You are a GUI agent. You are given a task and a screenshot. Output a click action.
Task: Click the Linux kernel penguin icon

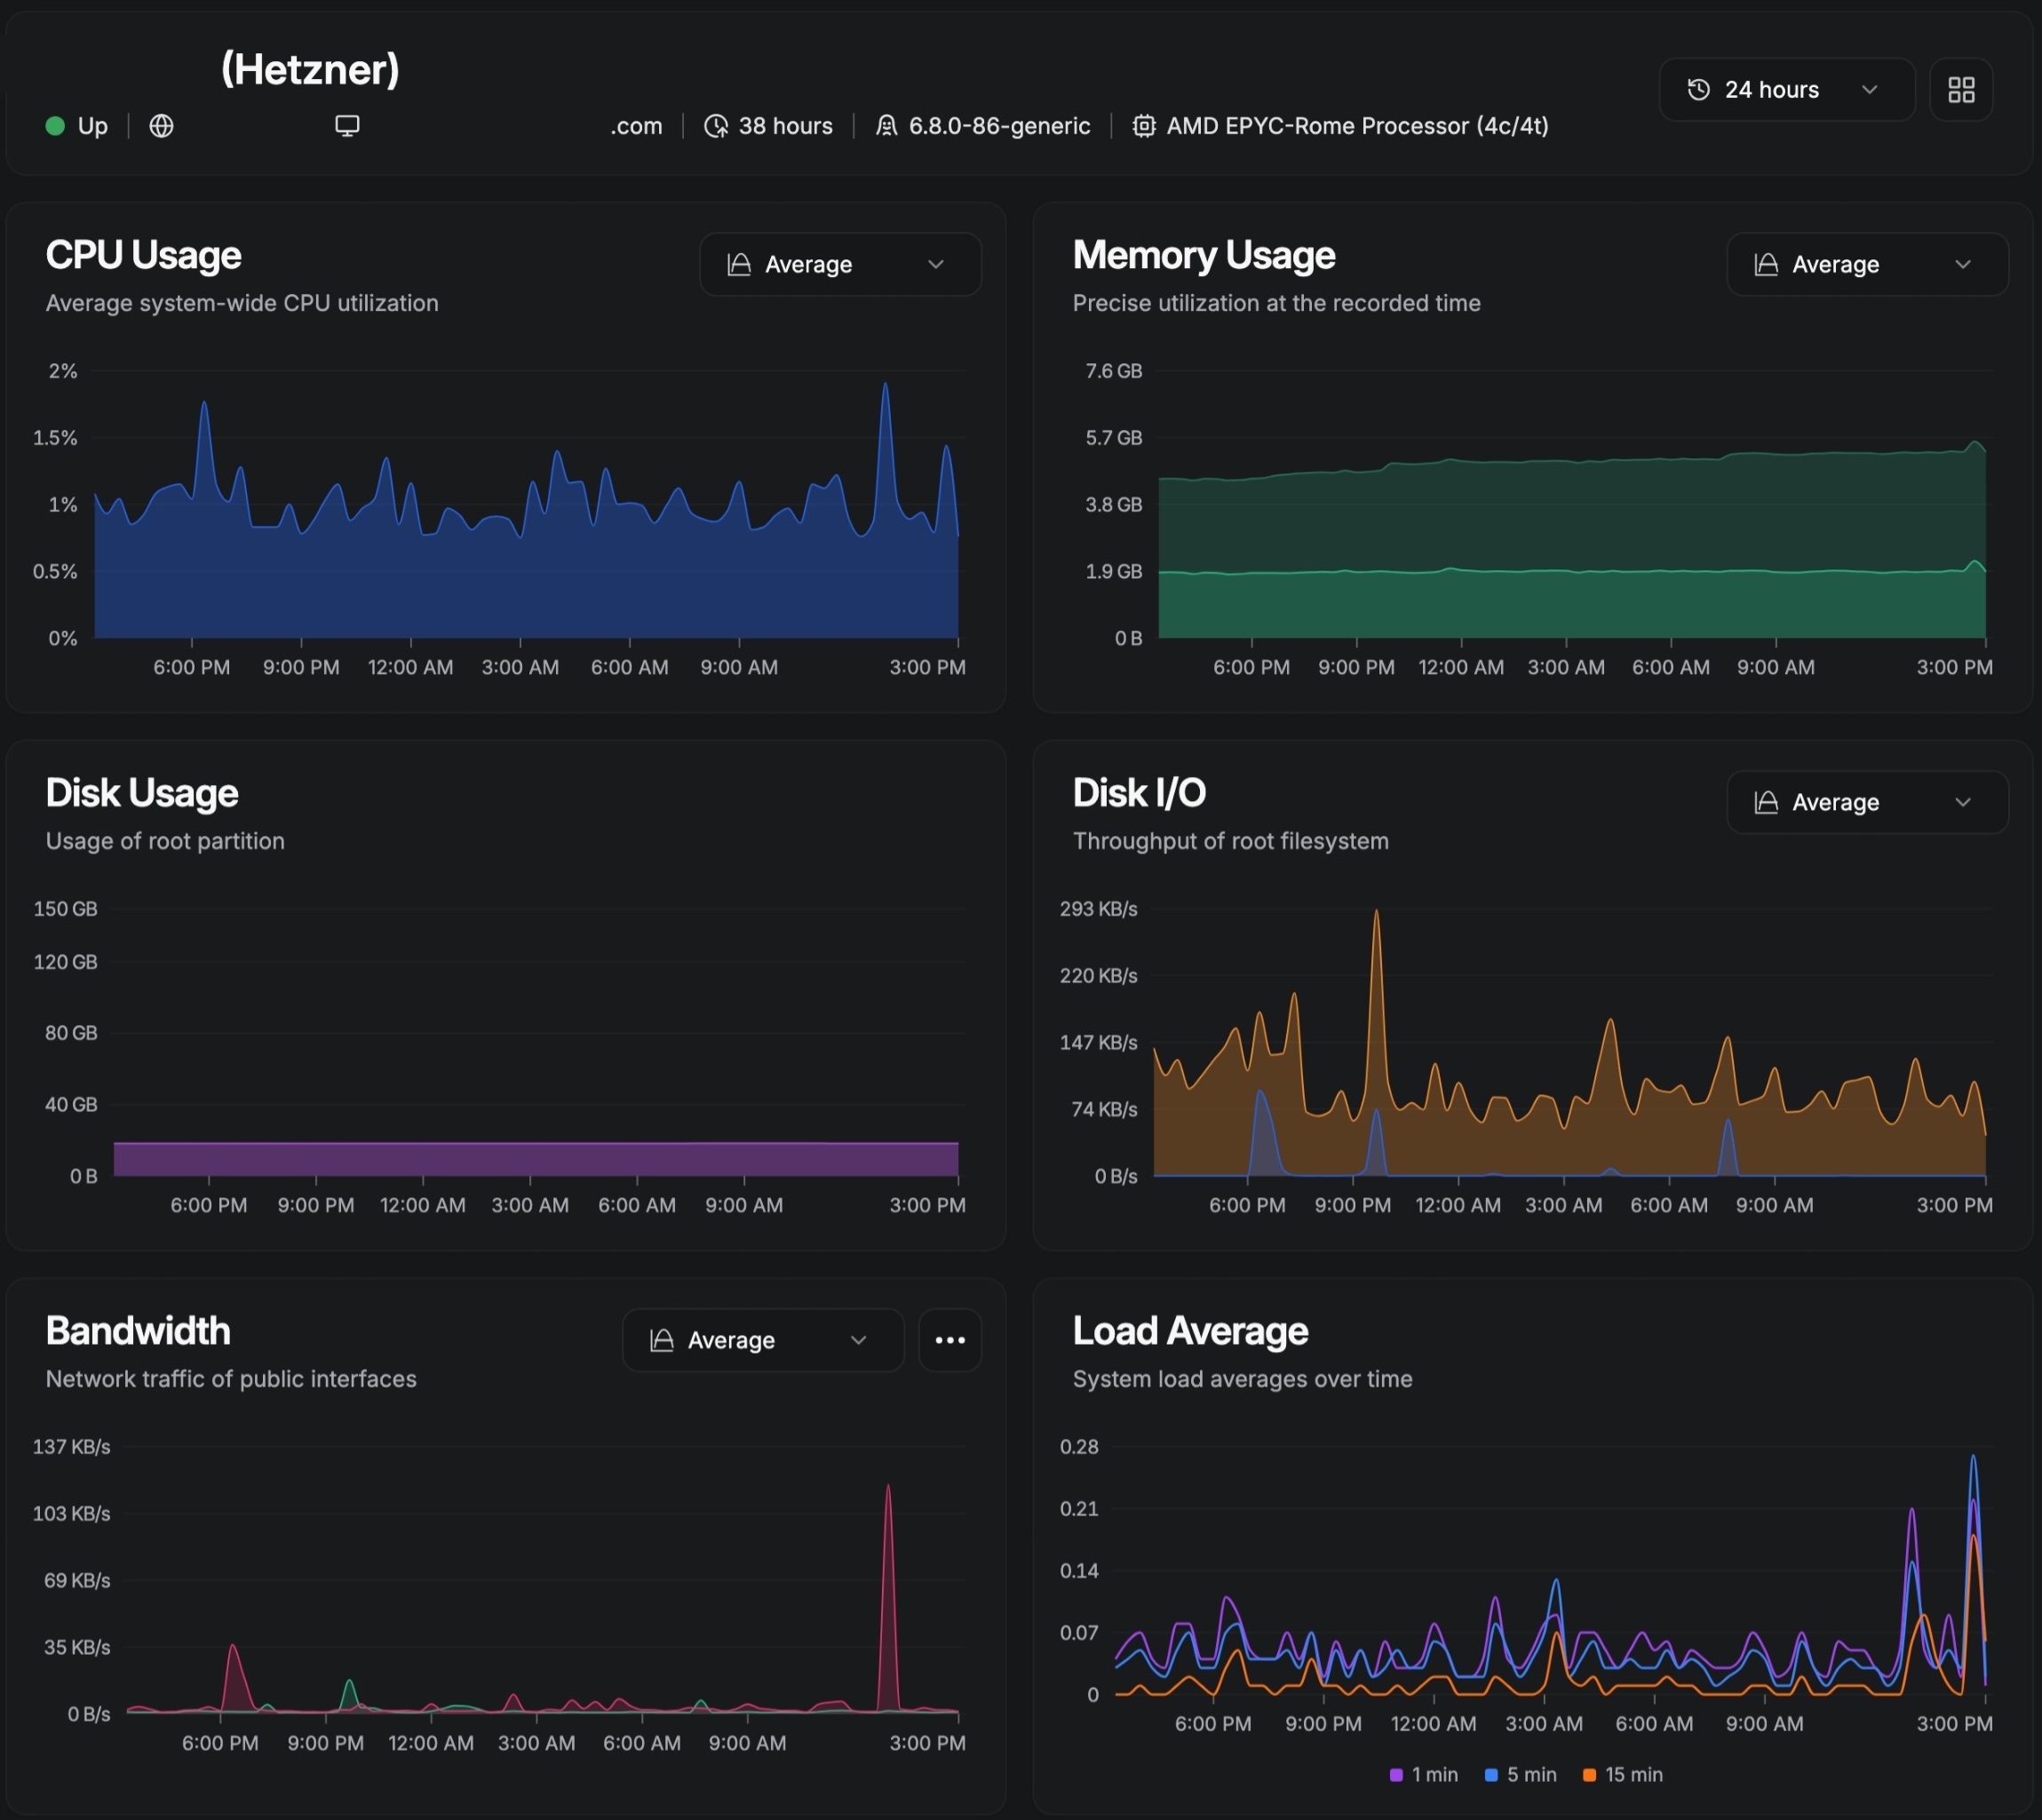pos(886,126)
